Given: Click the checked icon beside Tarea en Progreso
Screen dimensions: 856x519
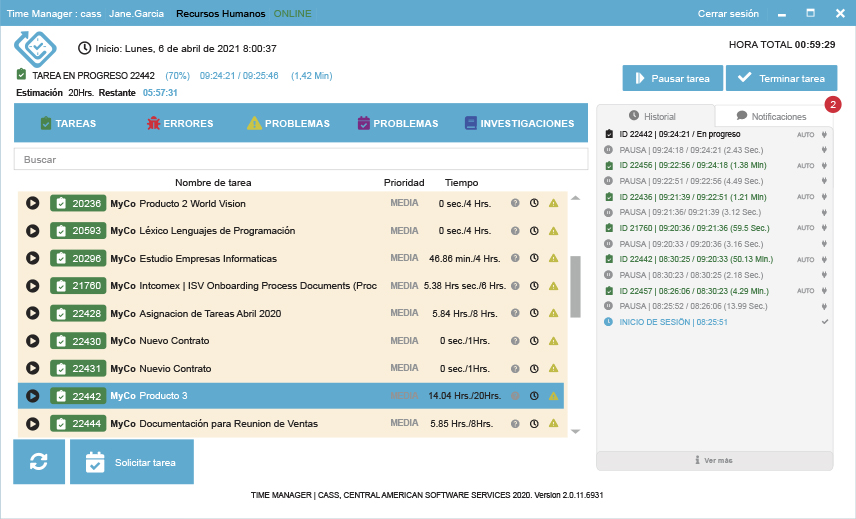Looking at the screenshot, I should click(21, 75).
